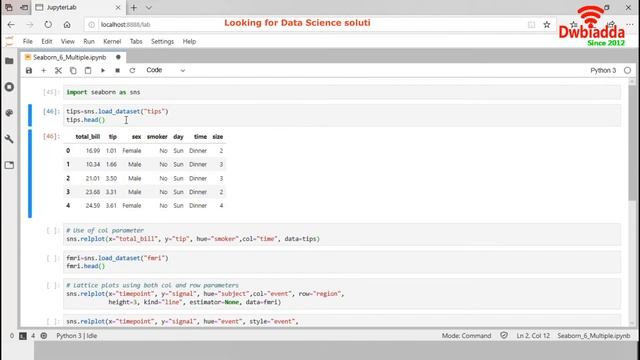Click the terminals count icon in status bar
The width and height of the screenshot is (640, 360).
23,336
